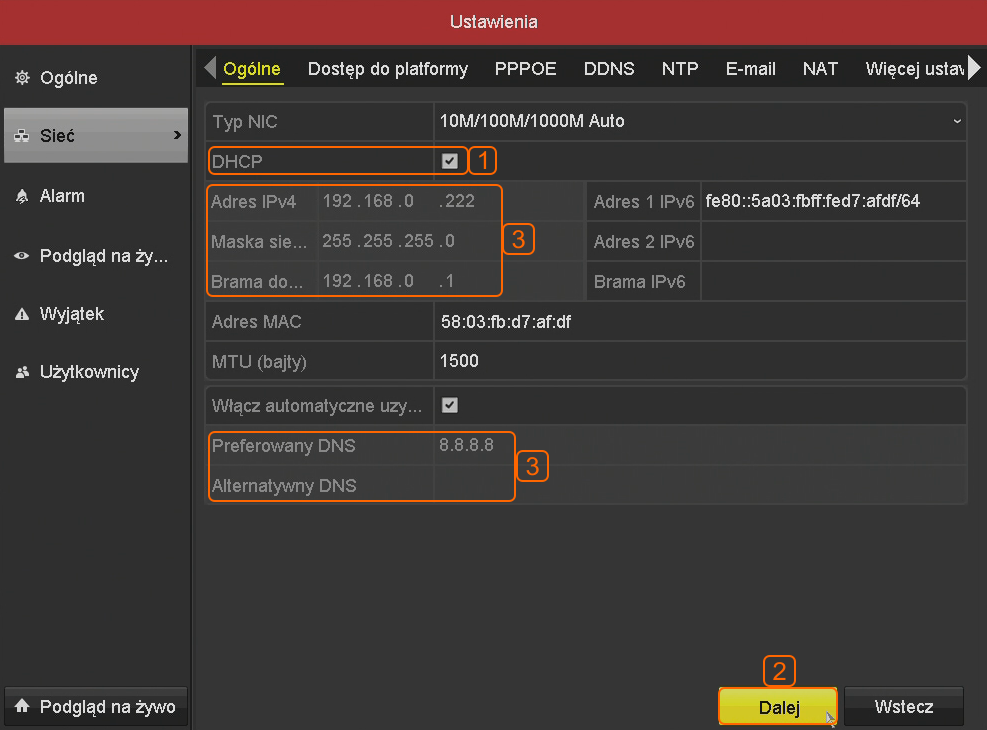Click the eye icon for Podgląd na żywo settings
The width and height of the screenshot is (987, 730).
pos(22,256)
